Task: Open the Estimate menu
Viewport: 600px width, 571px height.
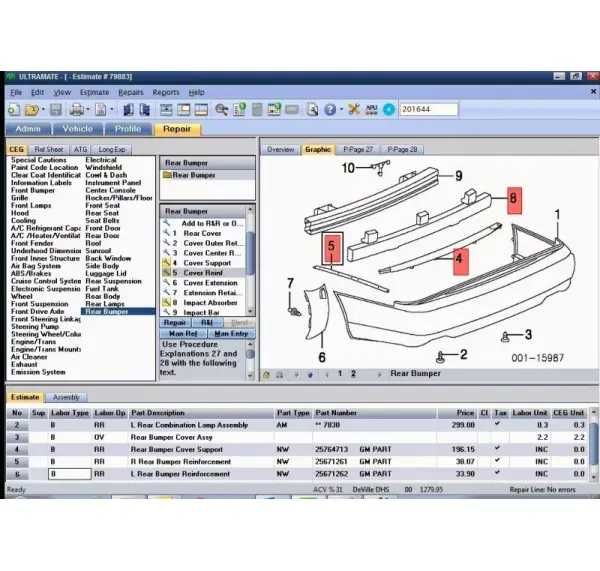Action: coord(95,92)
